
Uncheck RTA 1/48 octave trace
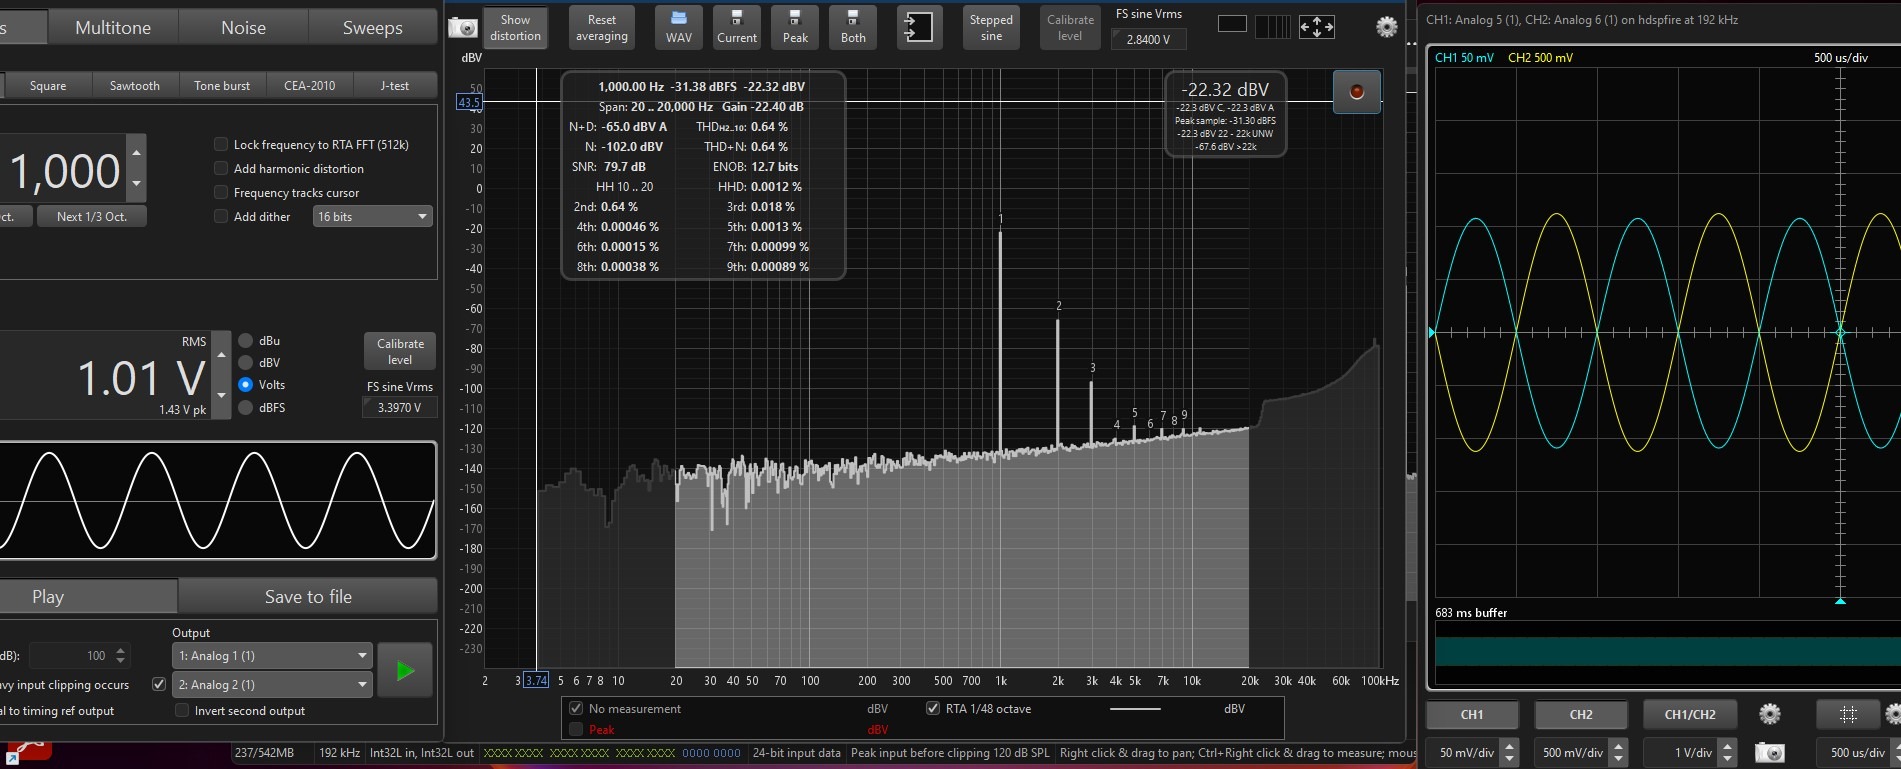[932, 708]
